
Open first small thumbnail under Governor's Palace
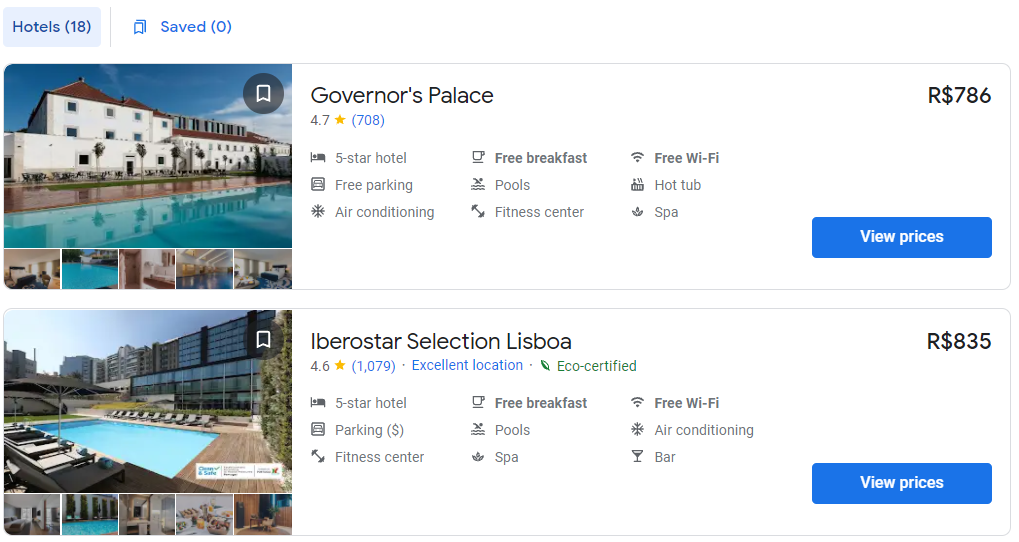click(x=32, y=269)
